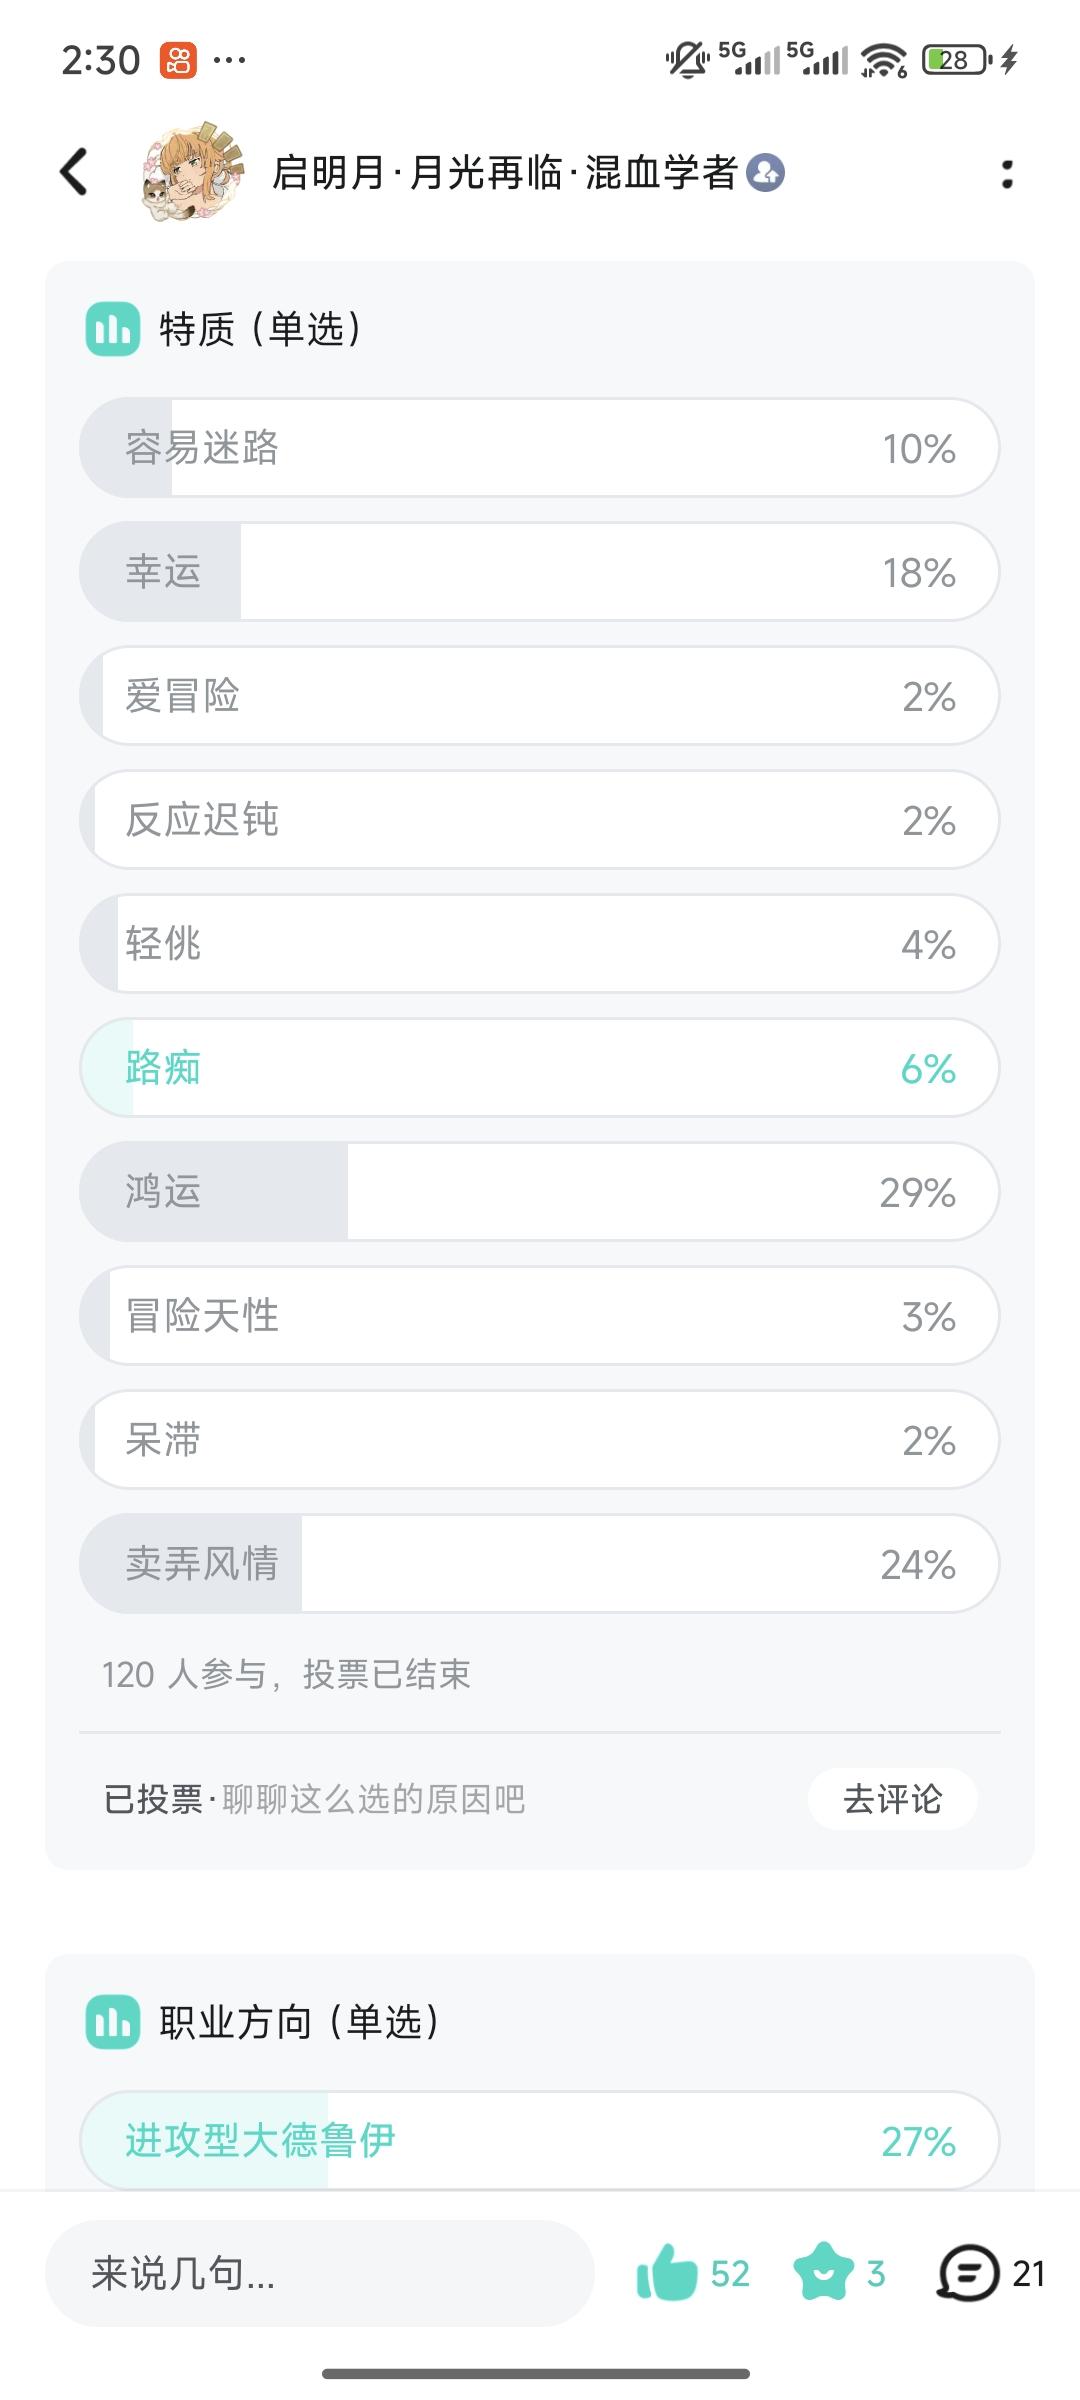Select the 容易迷路 poll option

[540, 448]
